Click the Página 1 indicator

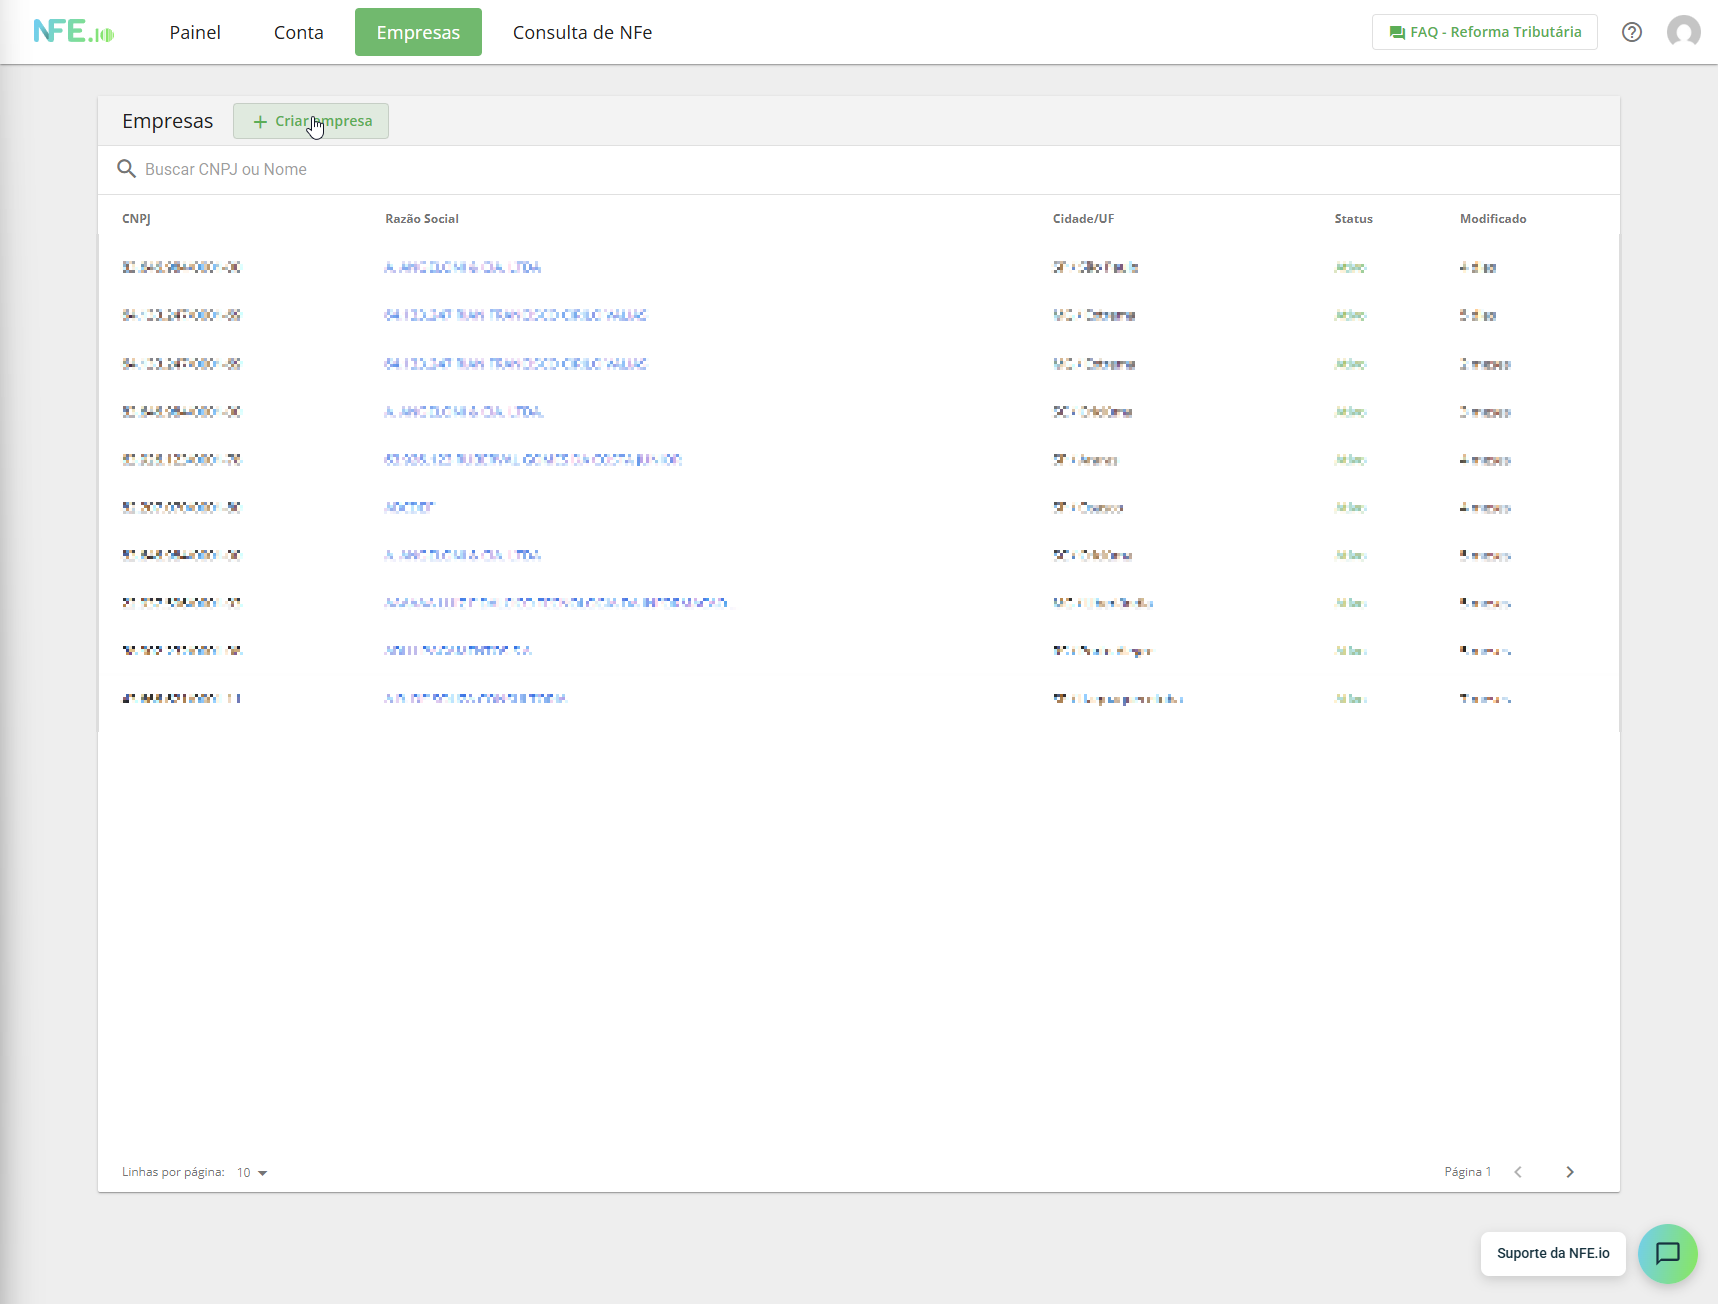click(x=1468, y=1172)
